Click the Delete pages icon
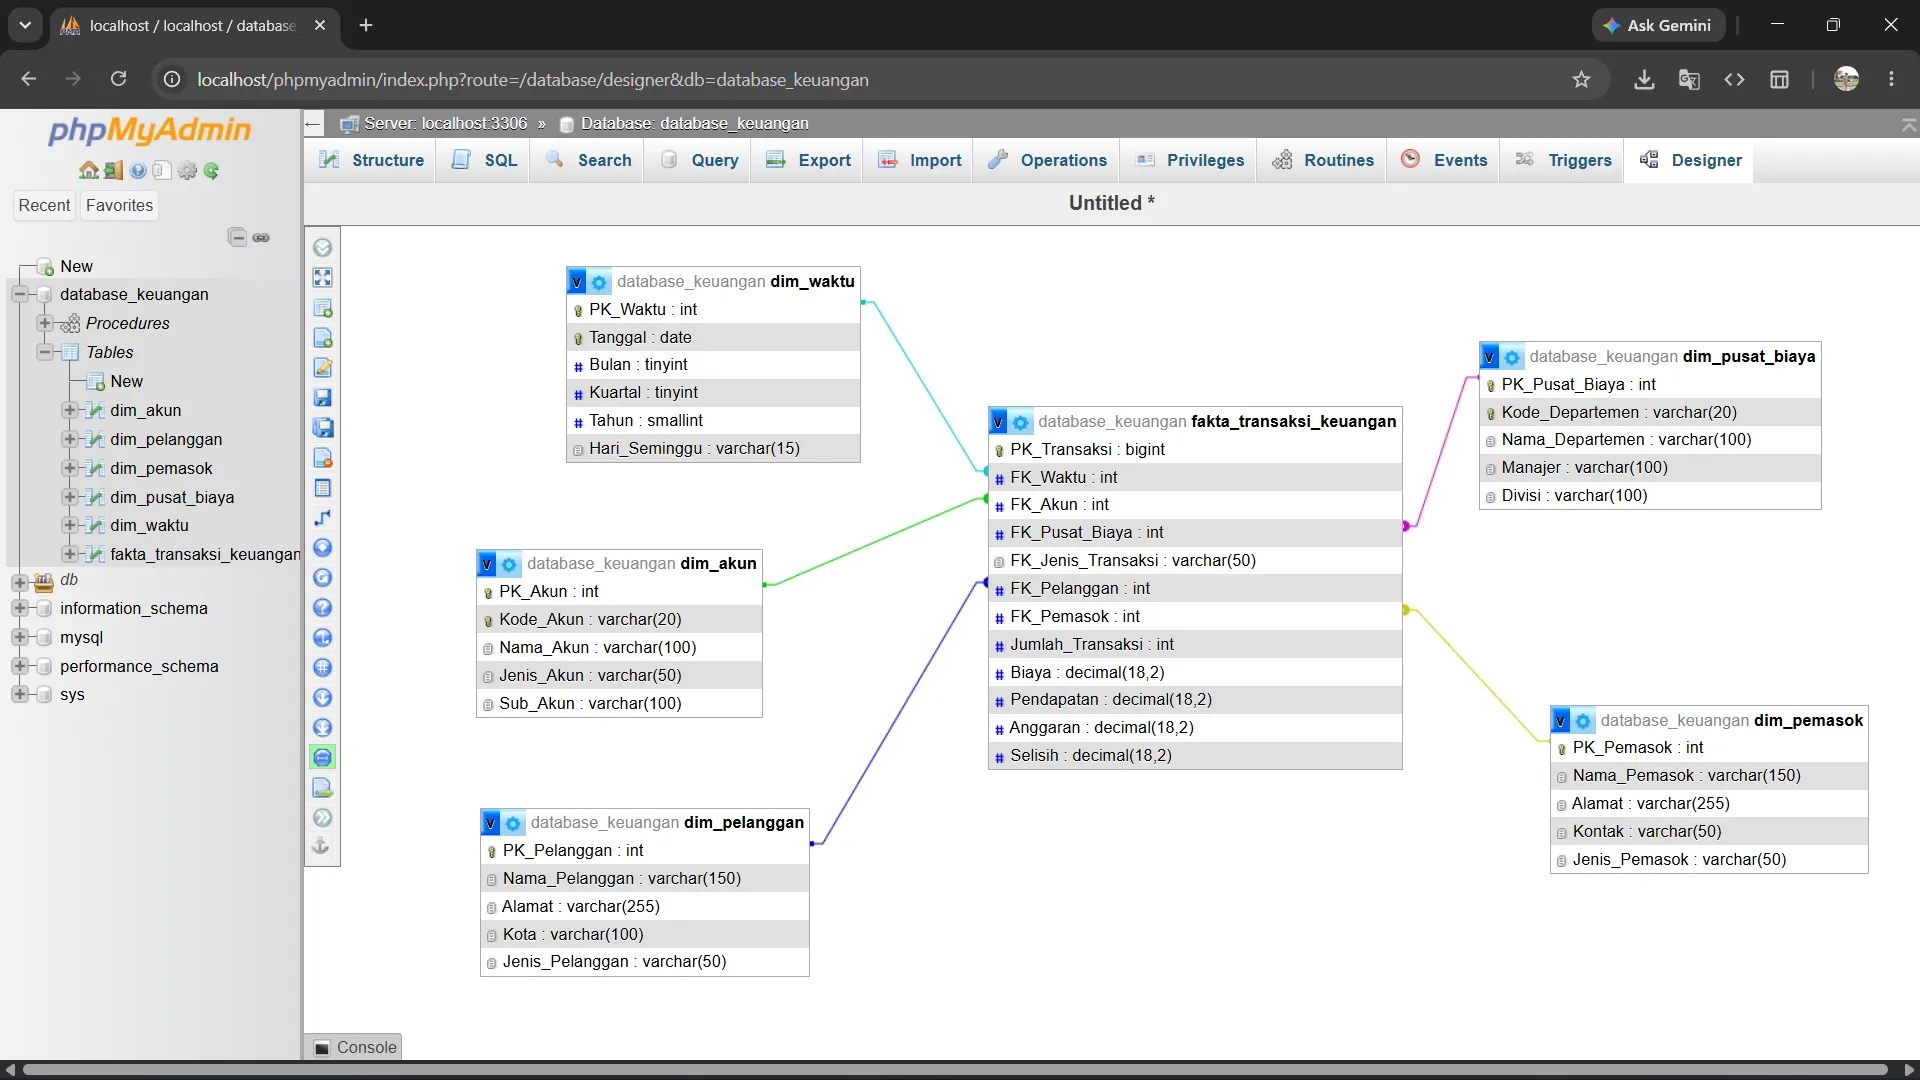This screenshot has height=1080, width=1920. tap(322, 458)
